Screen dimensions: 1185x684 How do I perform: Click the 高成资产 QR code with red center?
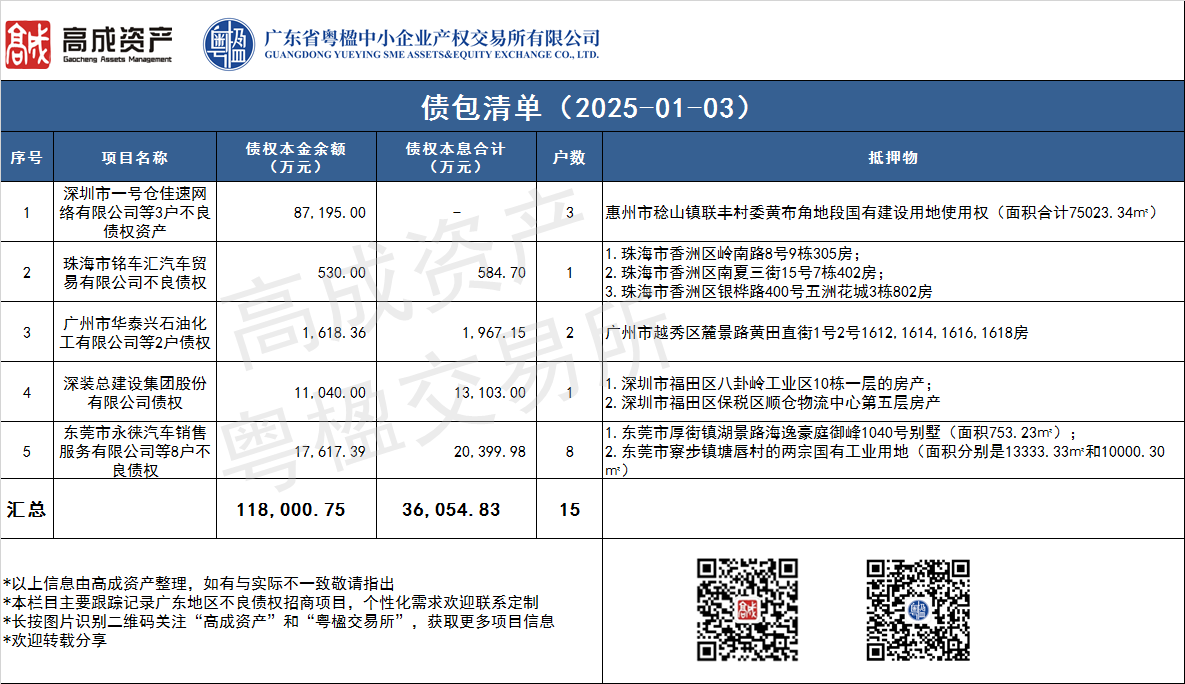747,610
